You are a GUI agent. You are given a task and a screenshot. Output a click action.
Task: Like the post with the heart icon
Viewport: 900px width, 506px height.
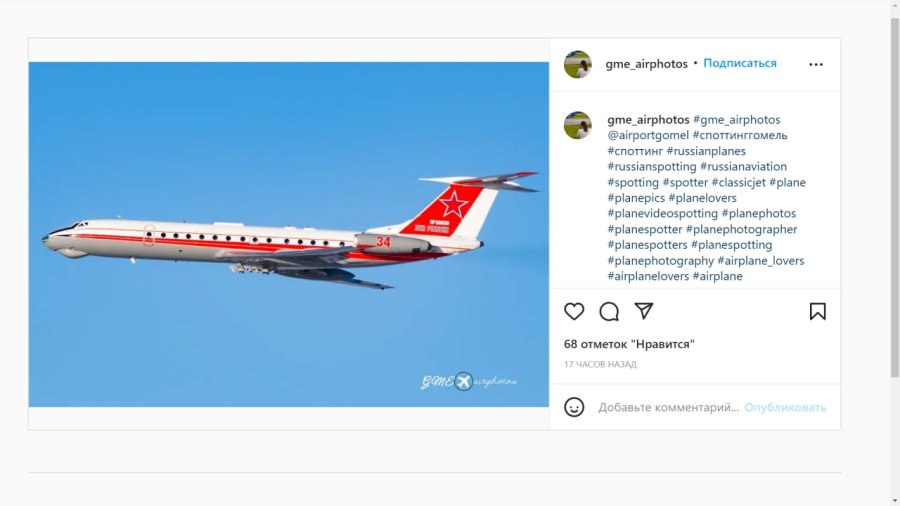(x=574, y=312)
